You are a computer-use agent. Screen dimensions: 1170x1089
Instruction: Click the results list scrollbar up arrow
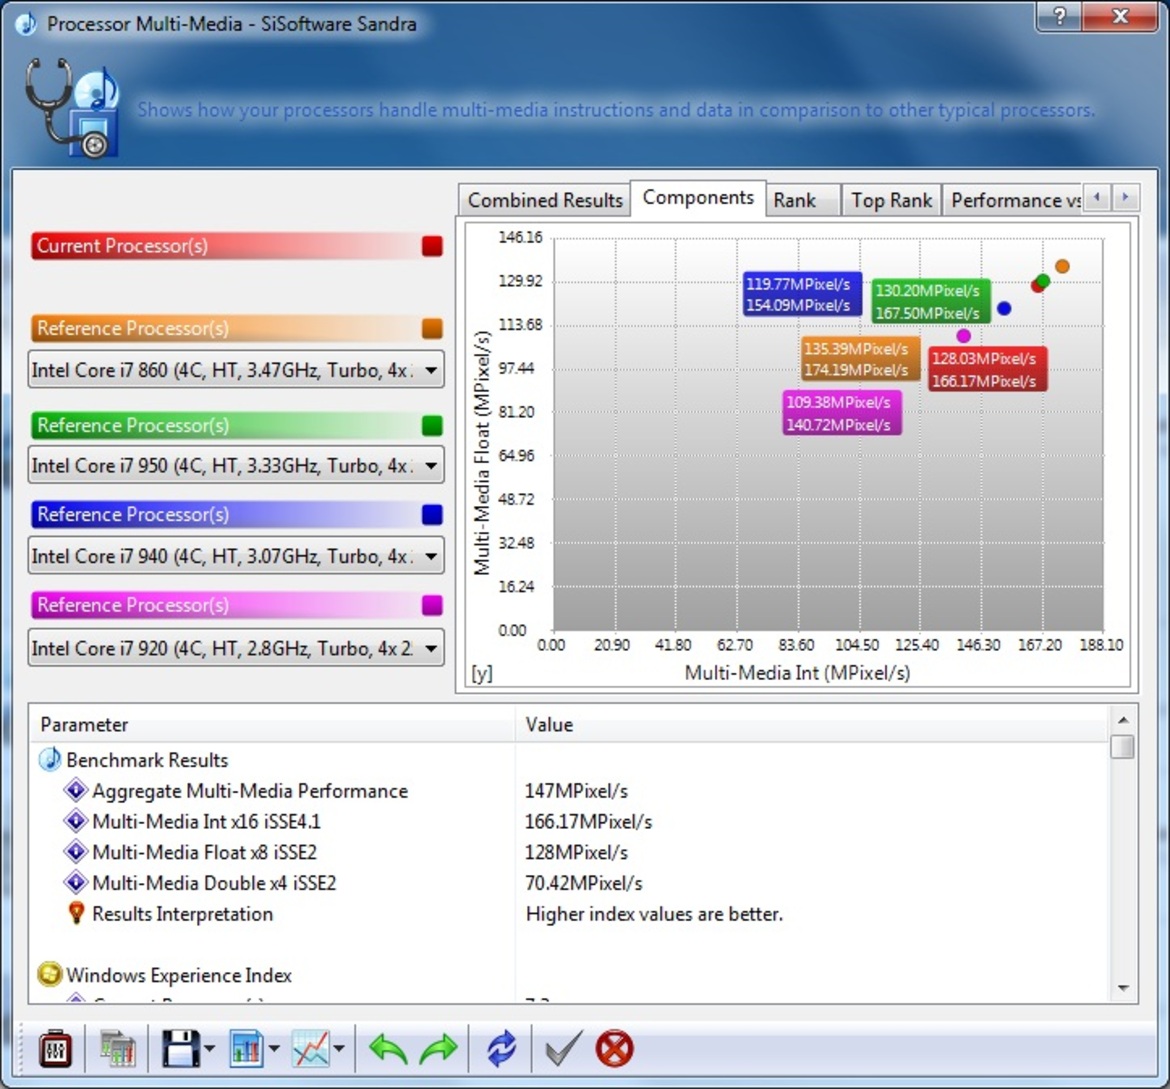click(x=1122, y=720)
